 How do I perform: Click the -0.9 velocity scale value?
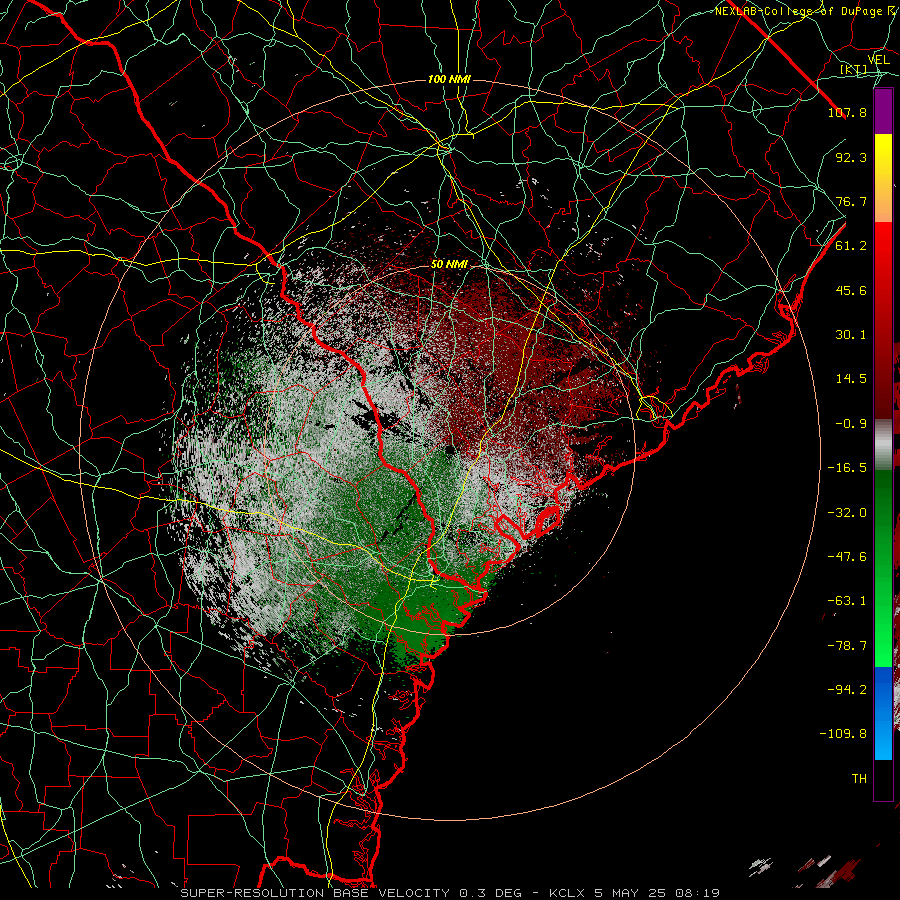click(851, 424)
